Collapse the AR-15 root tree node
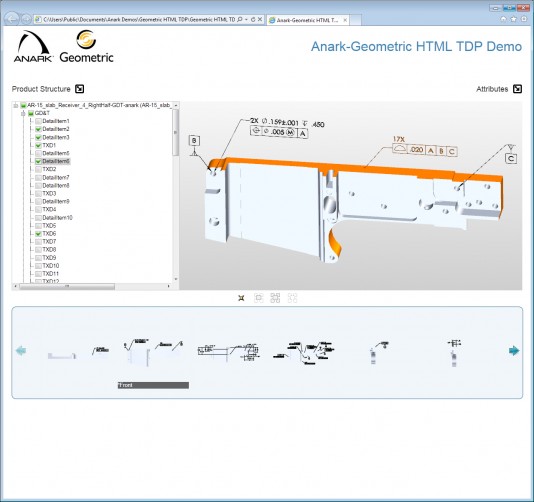Image resolution: width=534 pixels, height=502 pixels. 16,105
